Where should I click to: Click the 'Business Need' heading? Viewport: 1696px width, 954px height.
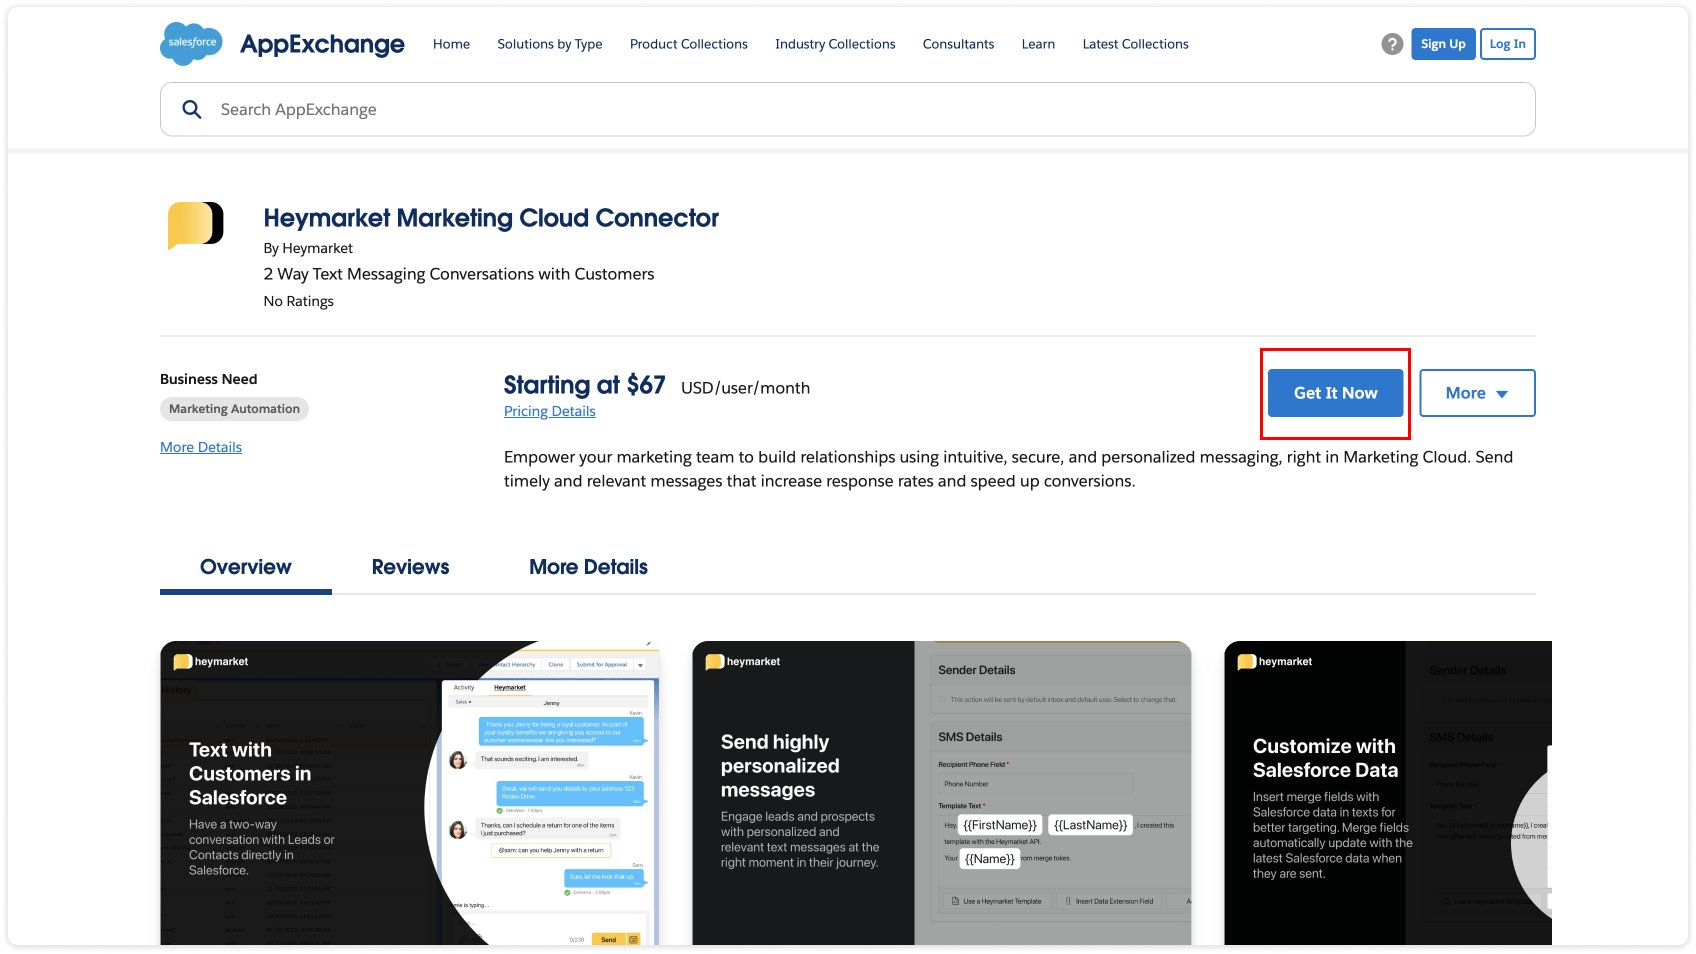(x=208, y=379)
